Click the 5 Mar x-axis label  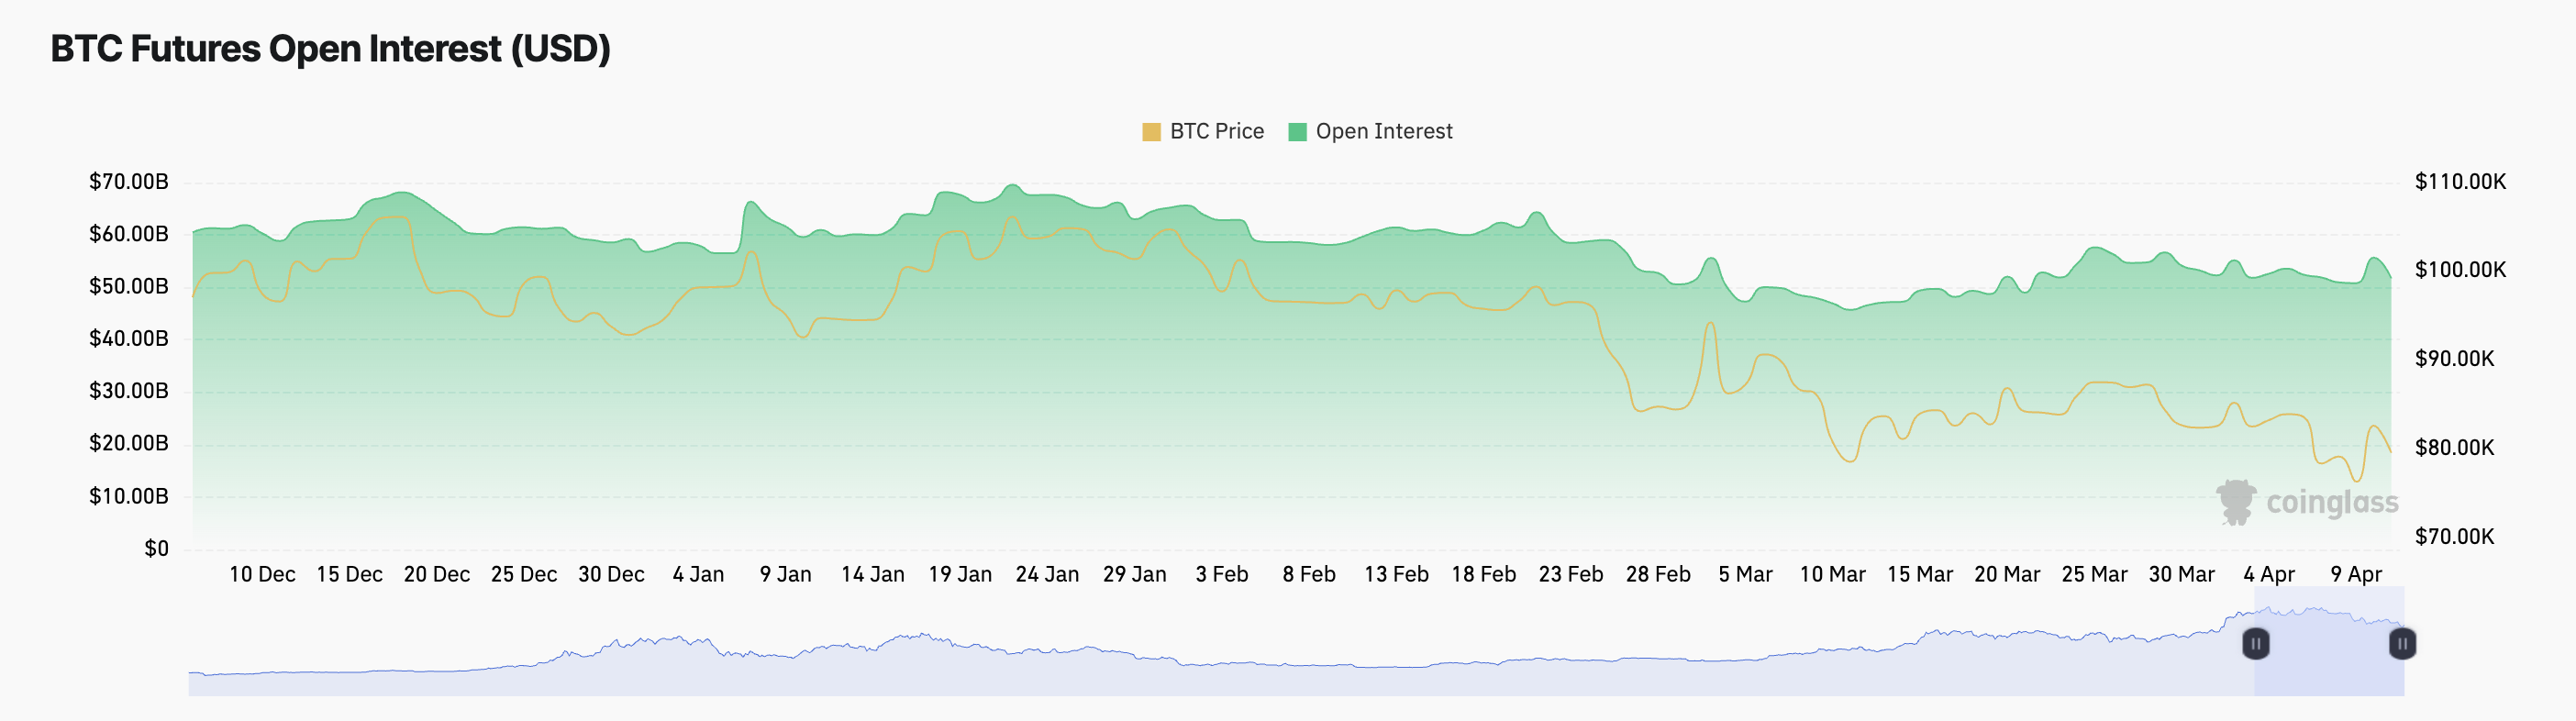(x=1745, y=574)
